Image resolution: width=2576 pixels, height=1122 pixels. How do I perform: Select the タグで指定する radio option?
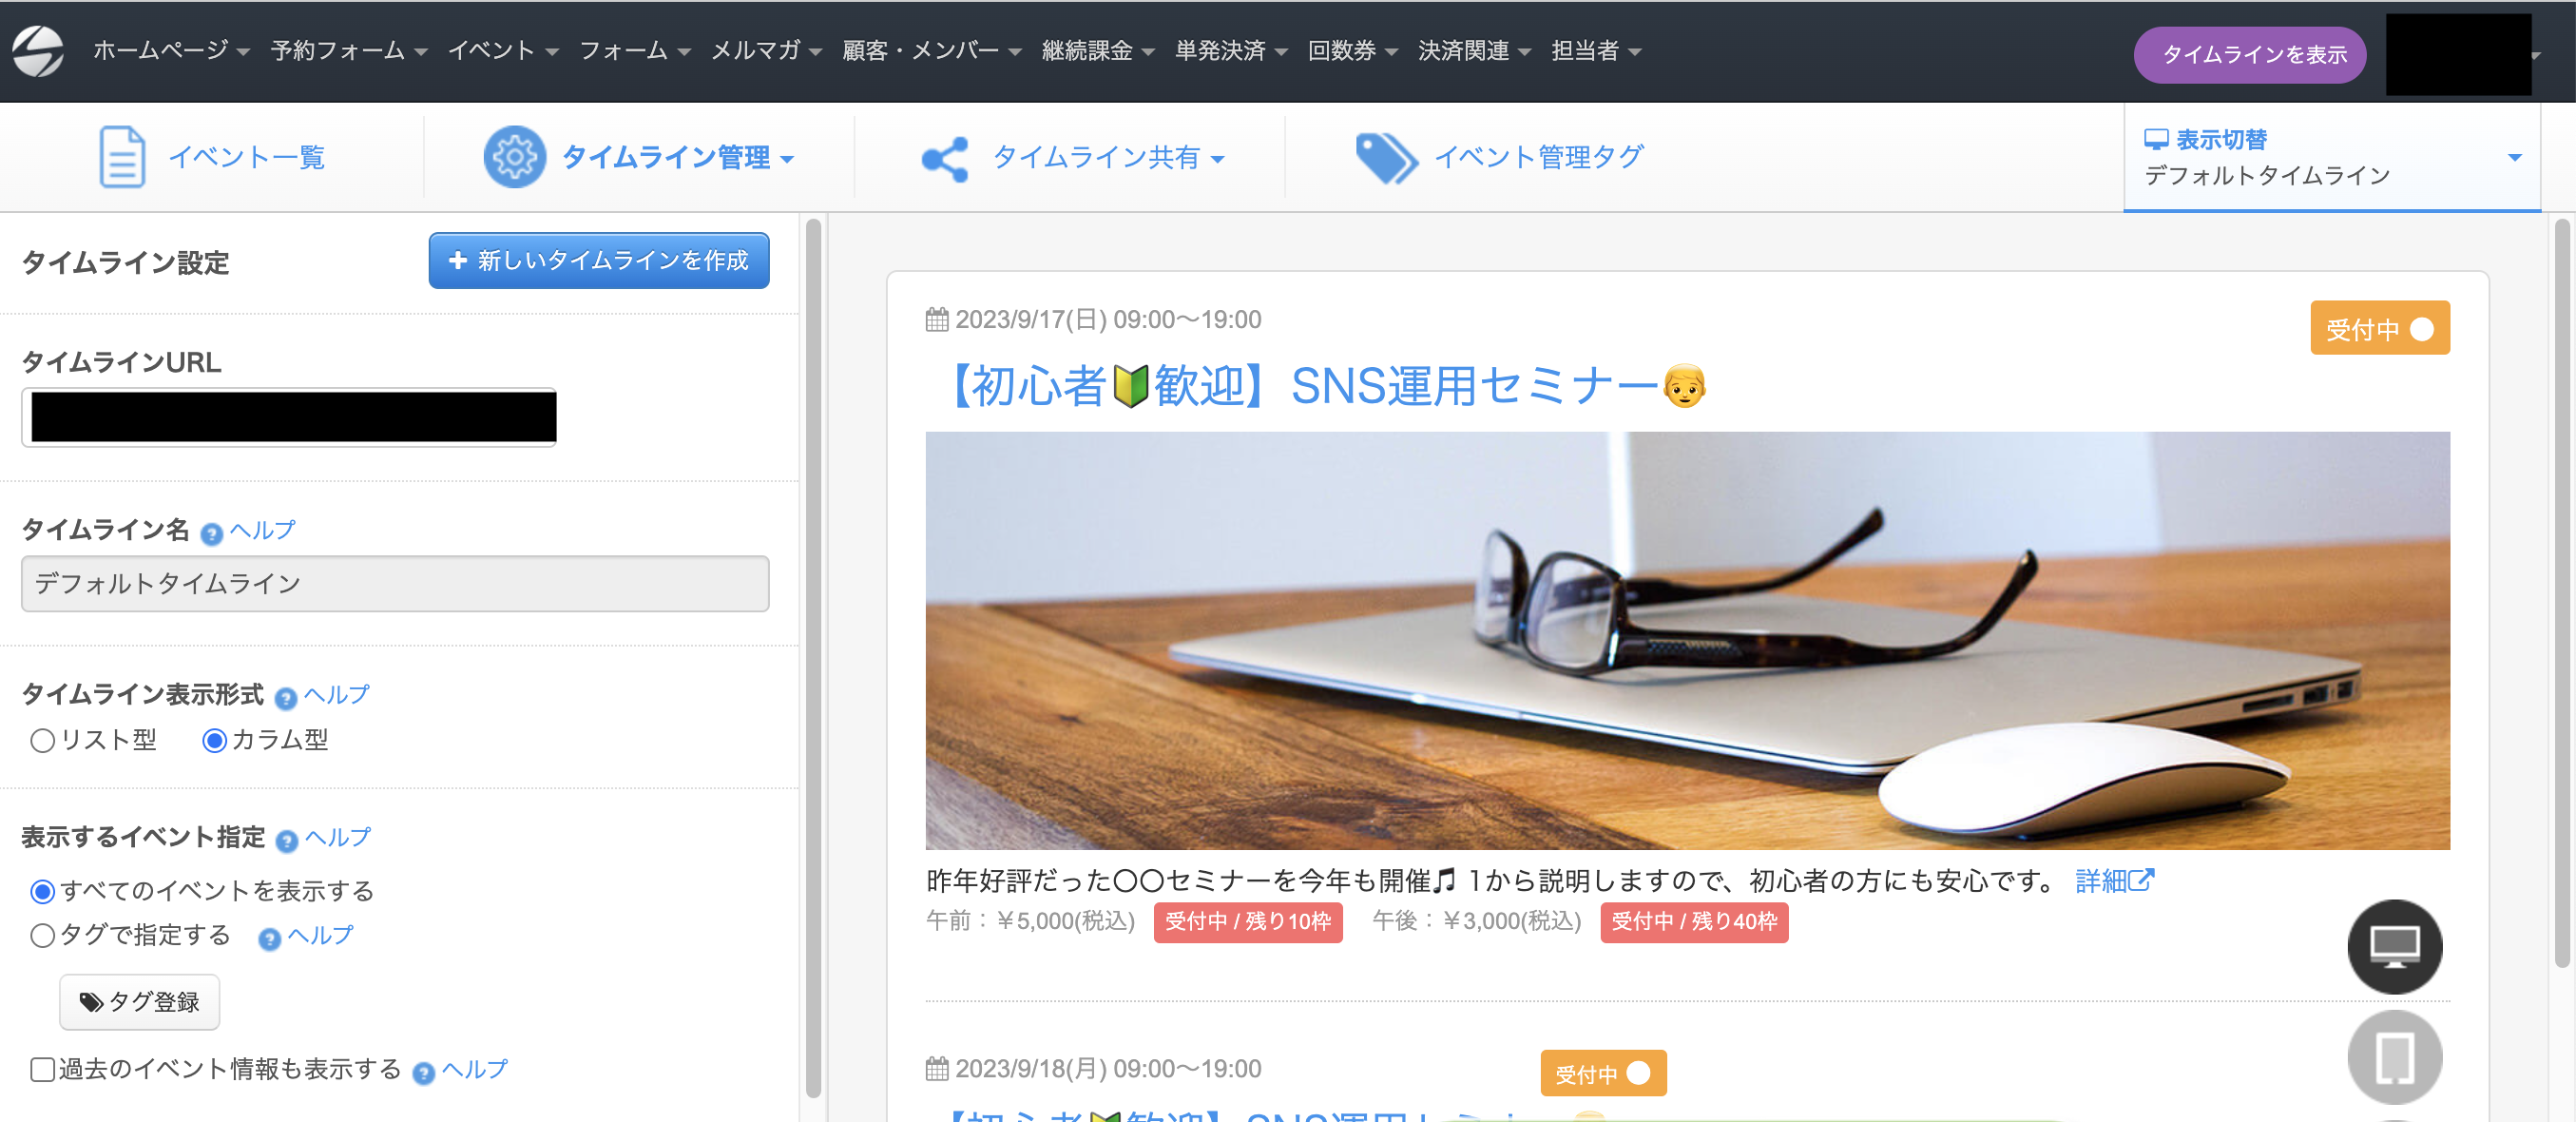(42, 936)
